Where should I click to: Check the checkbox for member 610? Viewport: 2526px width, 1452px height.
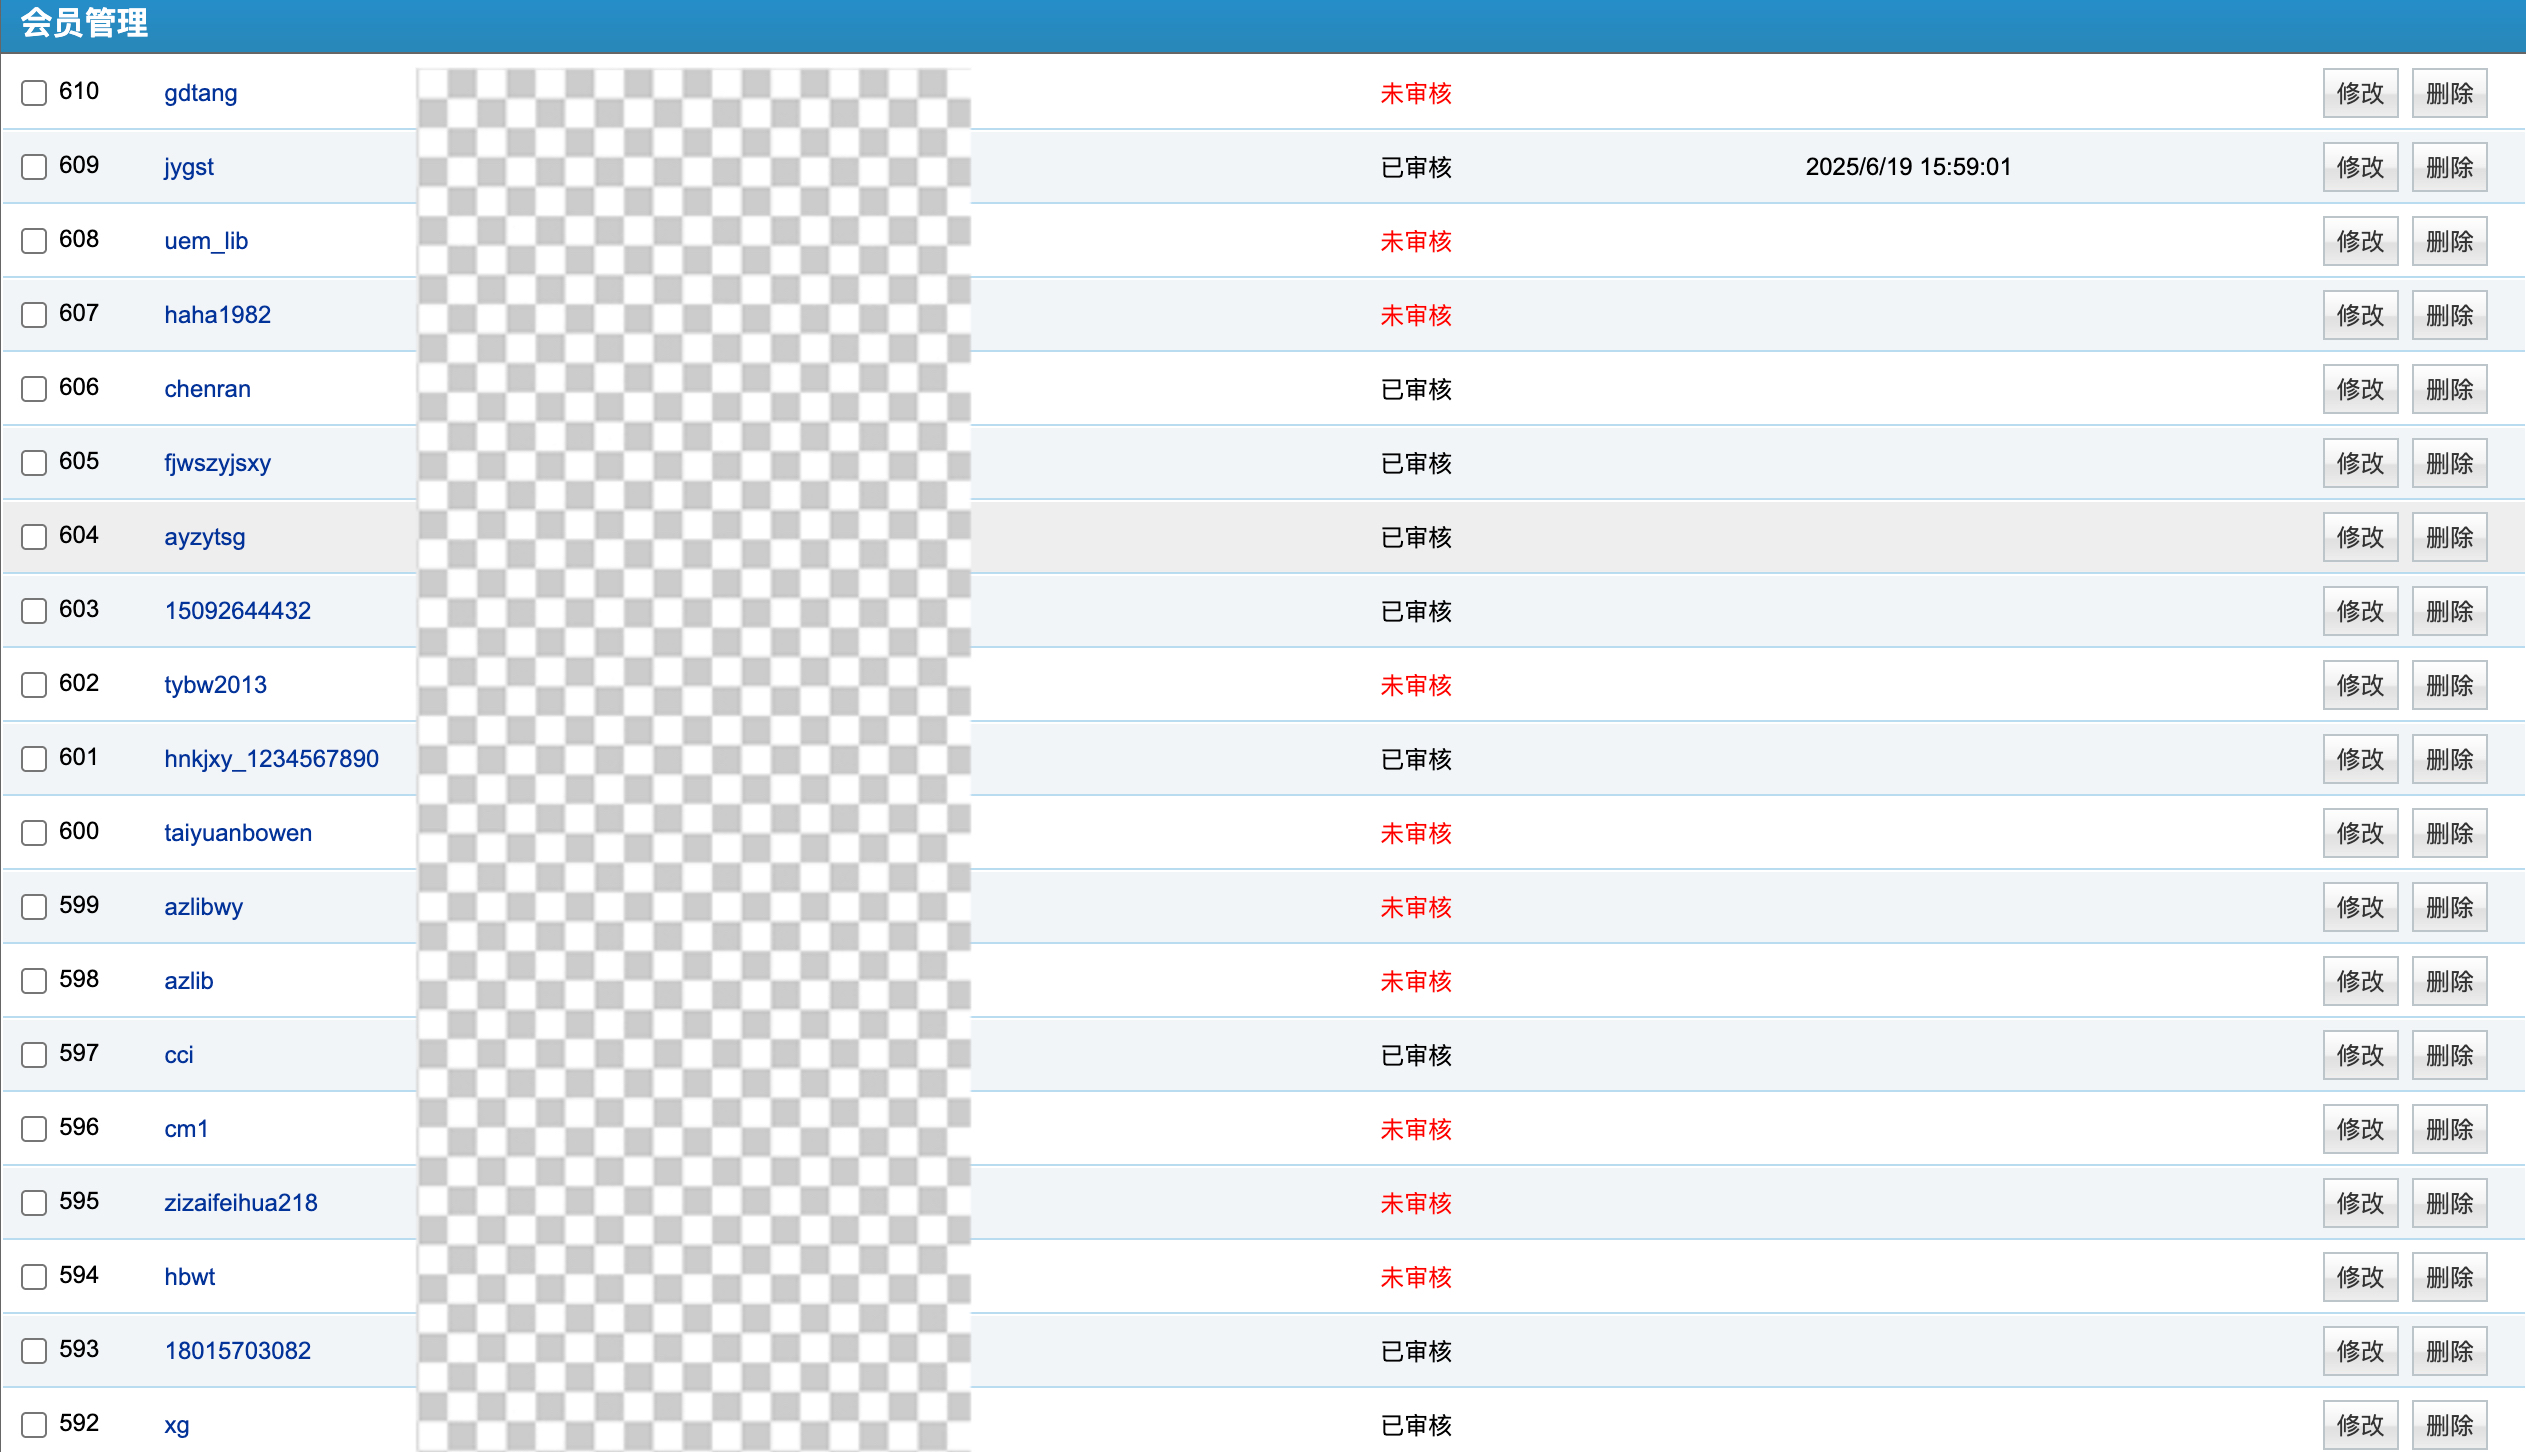click(x=34, y=93)
